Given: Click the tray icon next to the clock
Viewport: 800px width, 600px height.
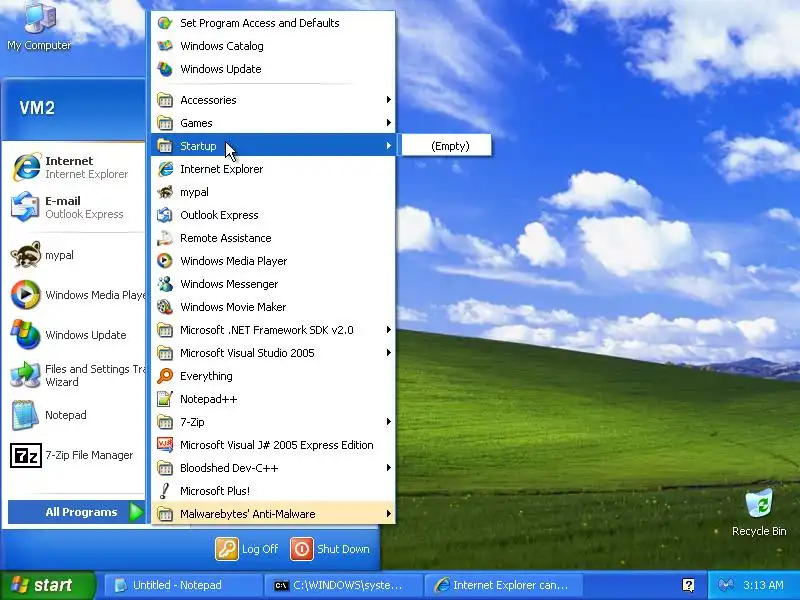Looking at the screenshot, I should pos(726,585).
